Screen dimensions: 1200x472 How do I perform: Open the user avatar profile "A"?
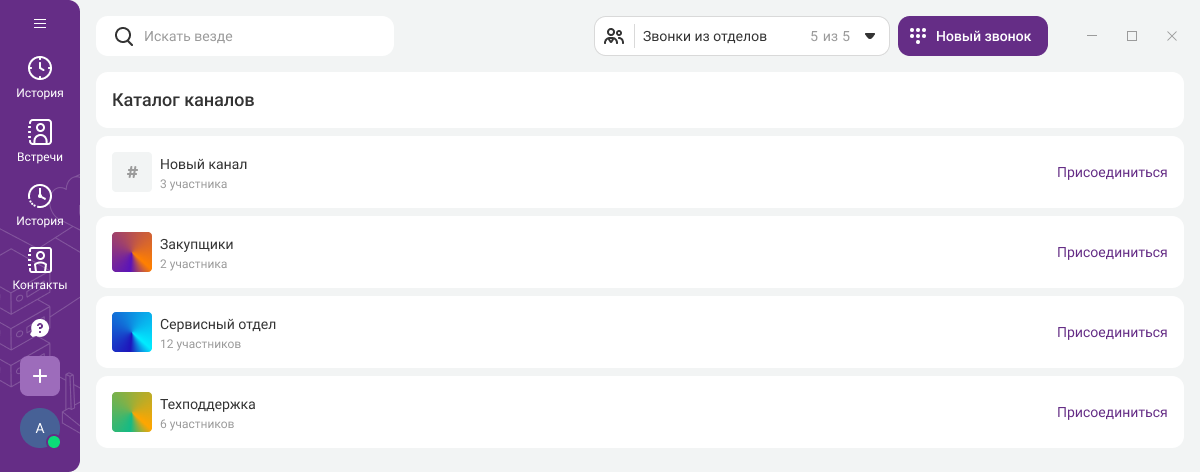[x=40, y=428]
